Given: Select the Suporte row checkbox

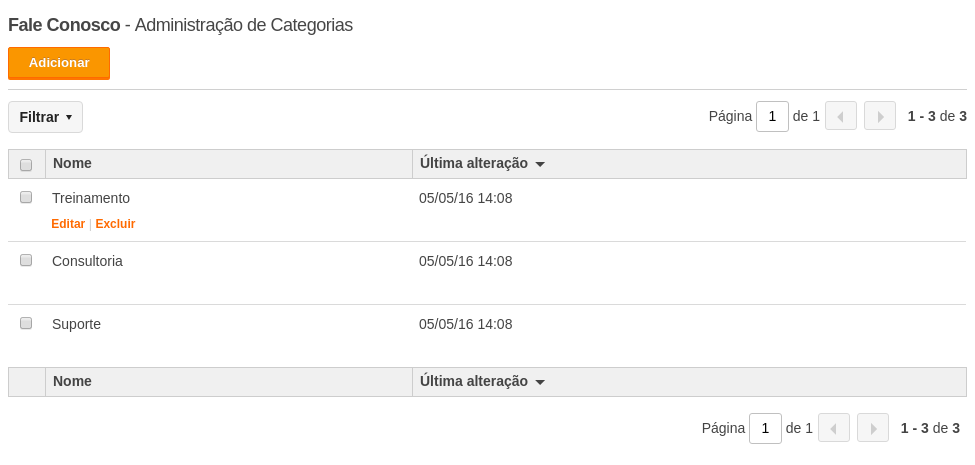Looking at the screenshot, I should [26, 323].
